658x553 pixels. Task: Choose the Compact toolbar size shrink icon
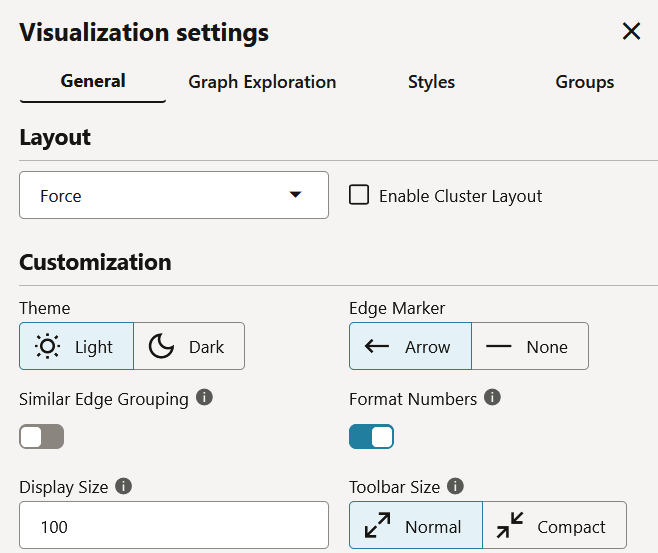tap(510, 525)
